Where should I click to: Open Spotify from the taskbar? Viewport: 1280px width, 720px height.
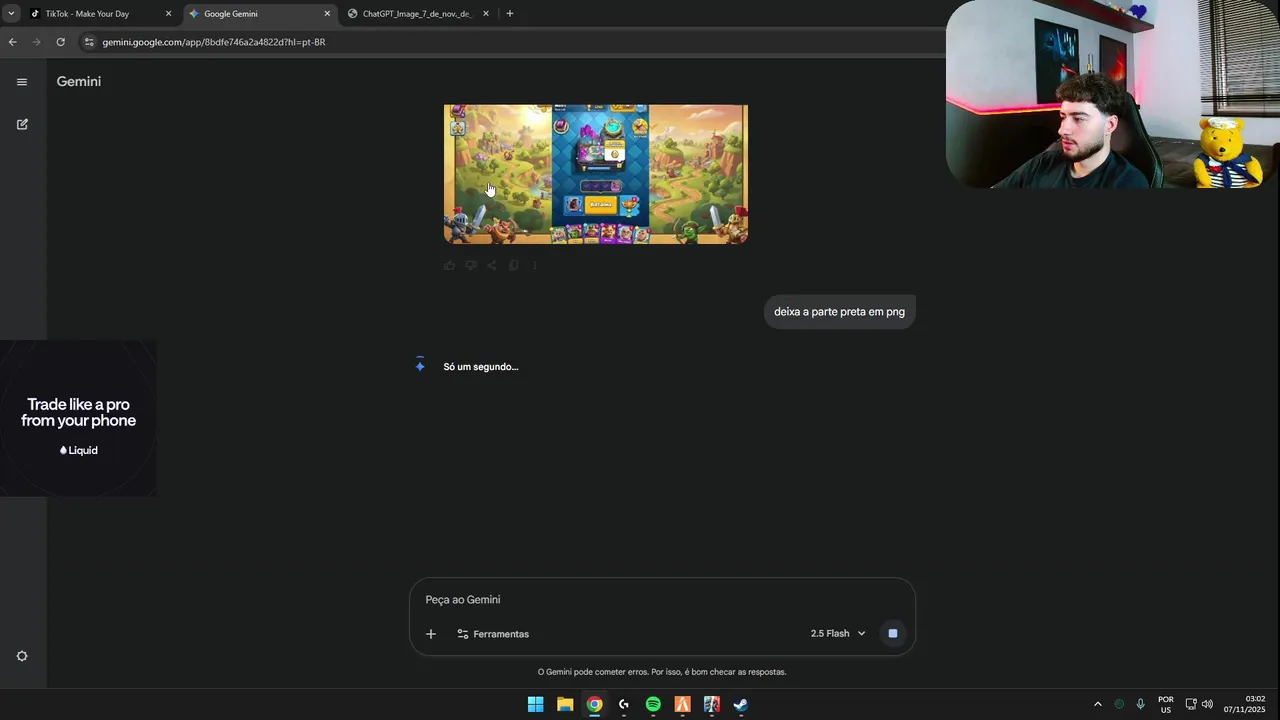point(653,704)
